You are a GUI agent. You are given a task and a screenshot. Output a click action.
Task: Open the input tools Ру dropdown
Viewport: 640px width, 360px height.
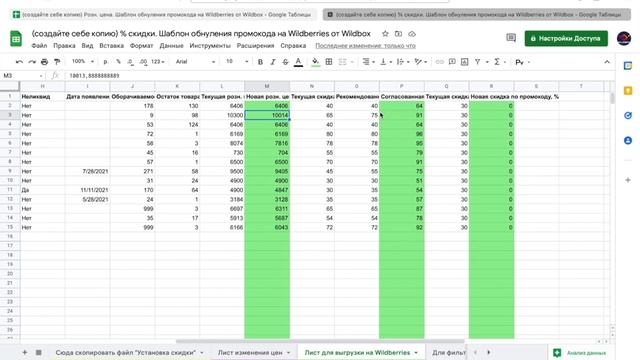[522, 62]
